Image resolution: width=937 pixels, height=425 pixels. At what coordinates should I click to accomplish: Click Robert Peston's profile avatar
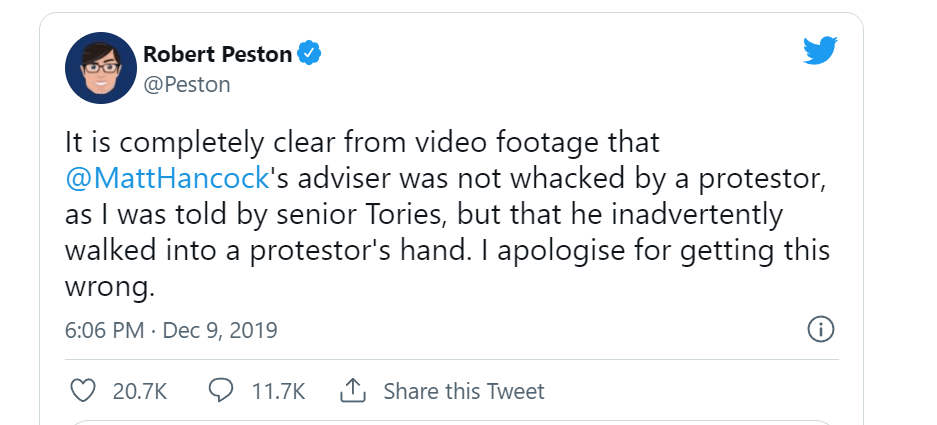coord(101,68)
